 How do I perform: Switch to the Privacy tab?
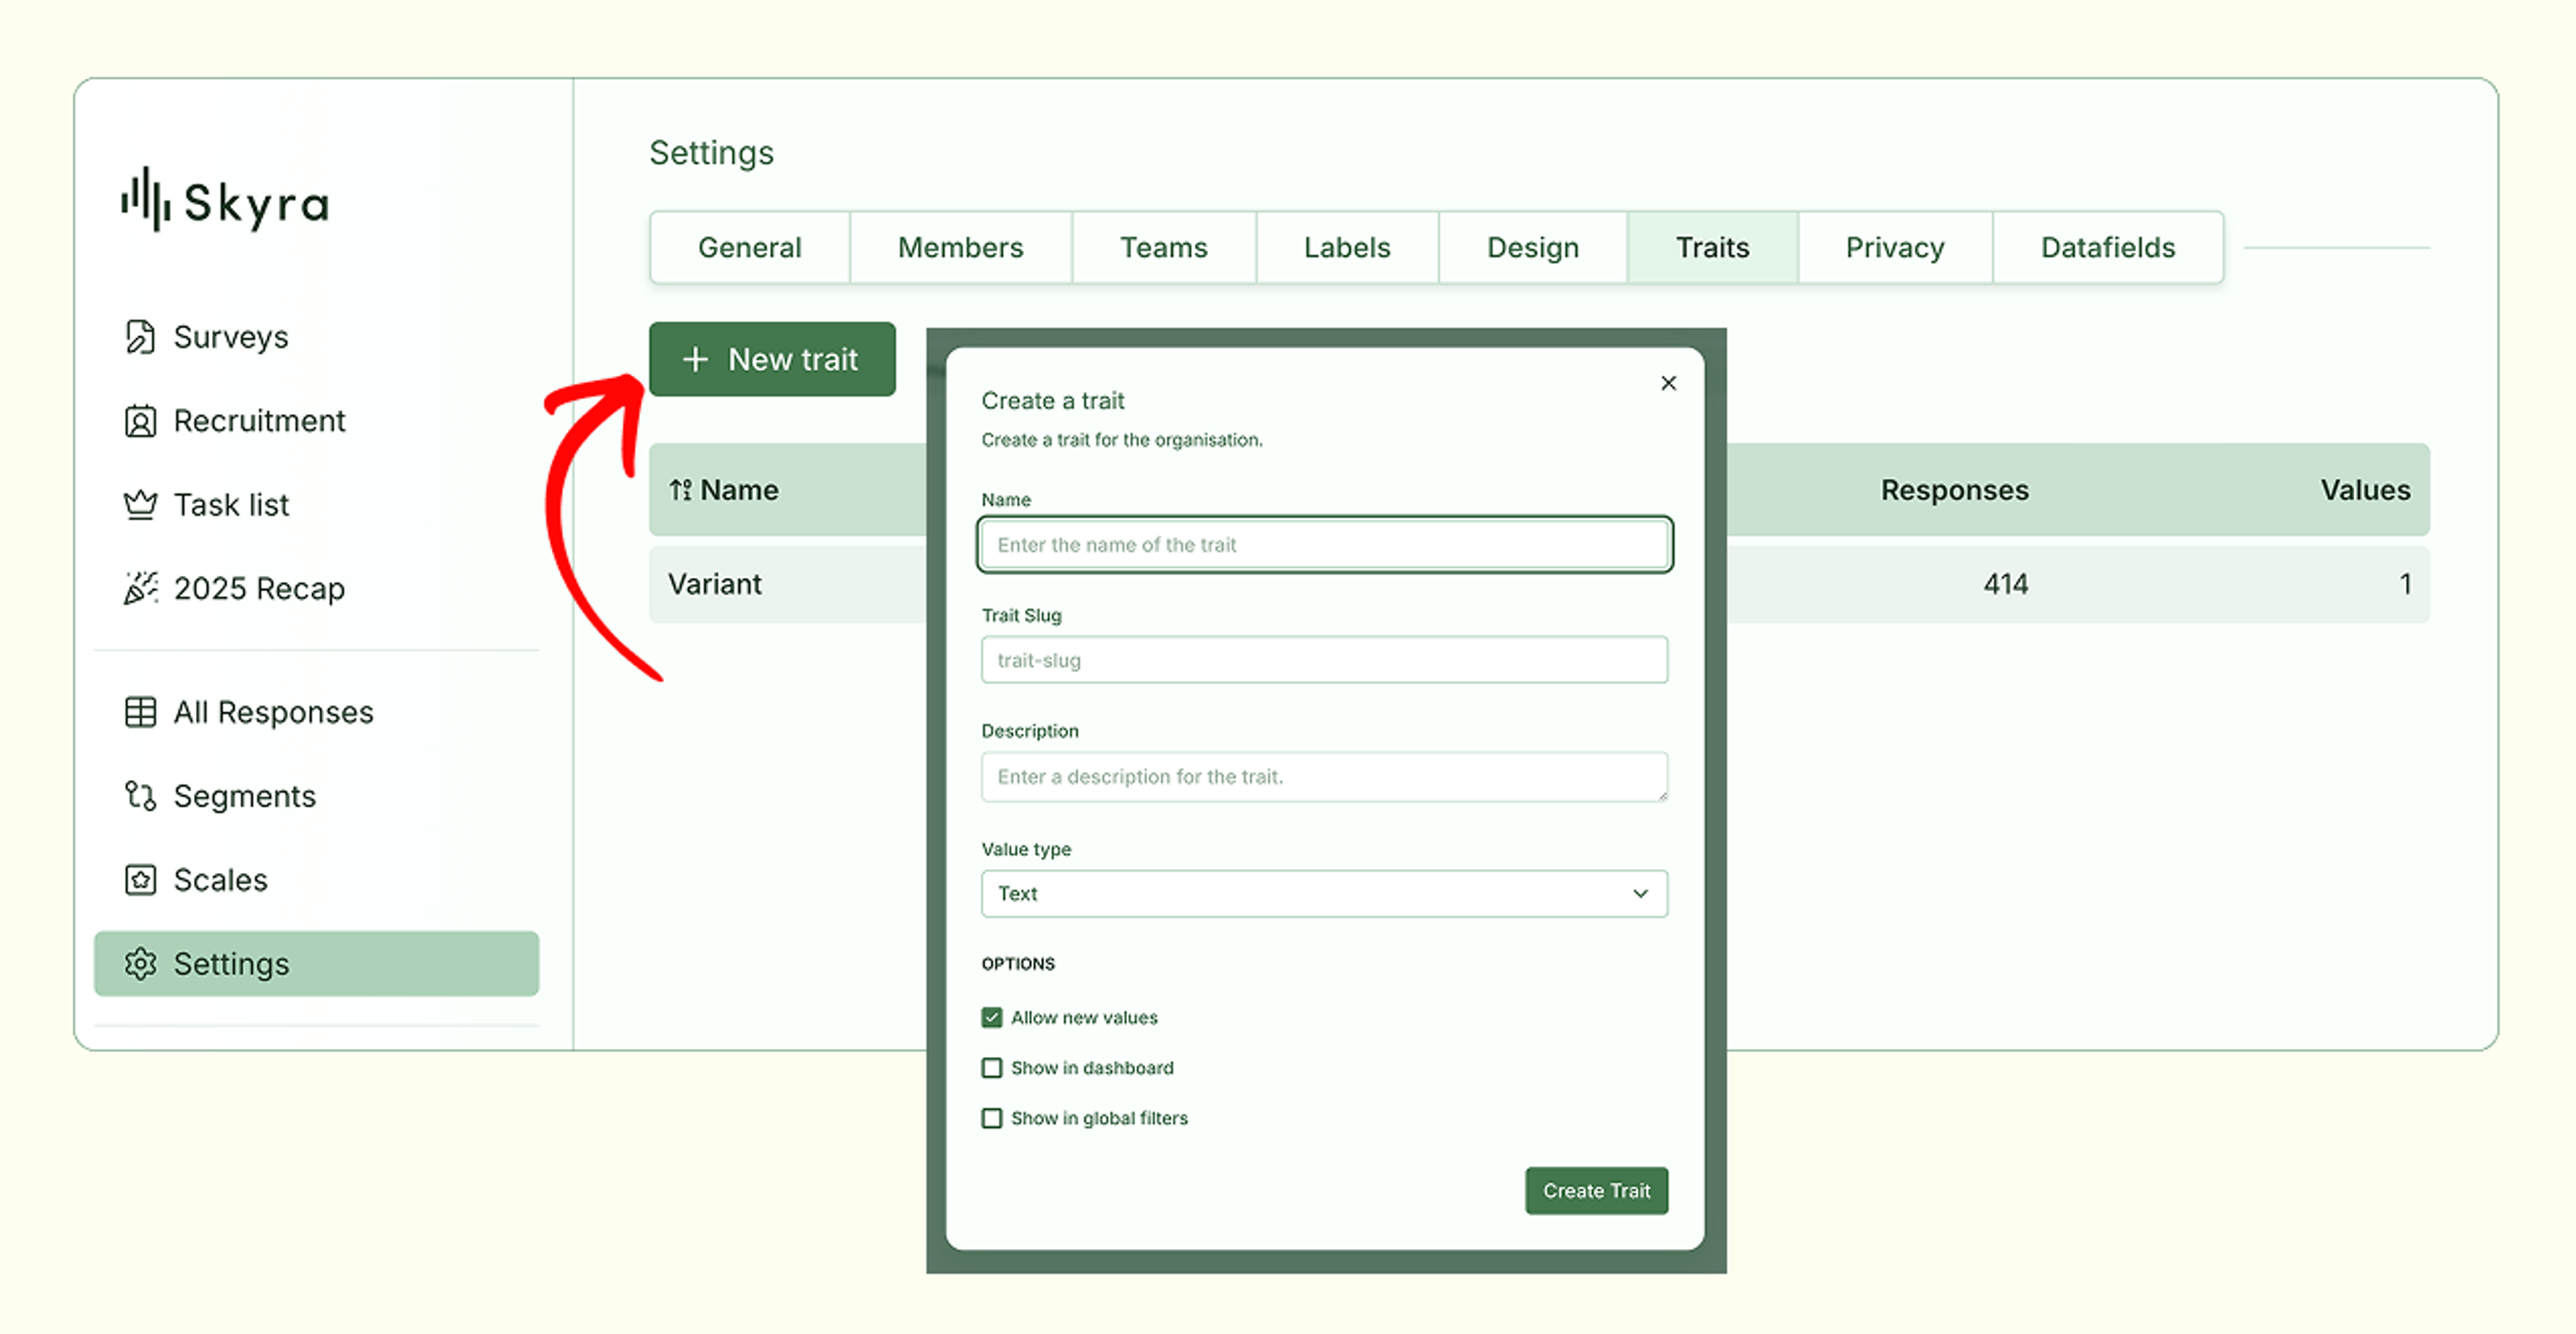click(1895, 248)
